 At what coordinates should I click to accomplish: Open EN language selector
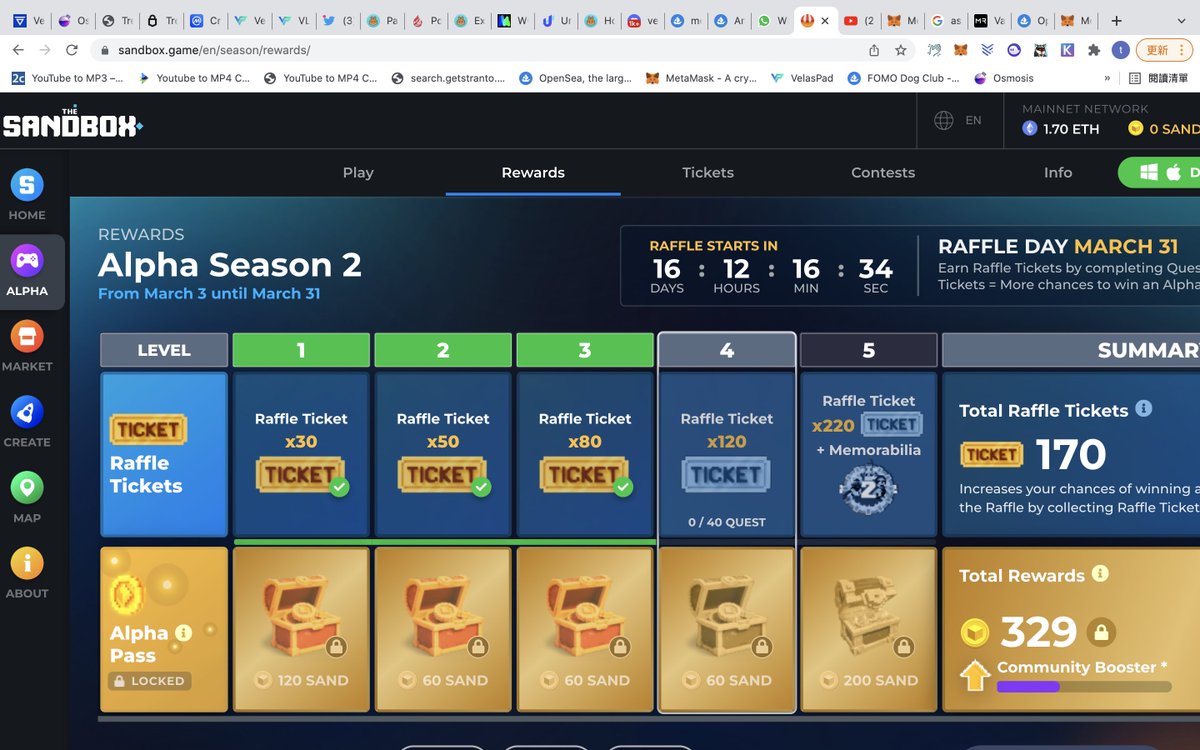(x=973, y=120)
